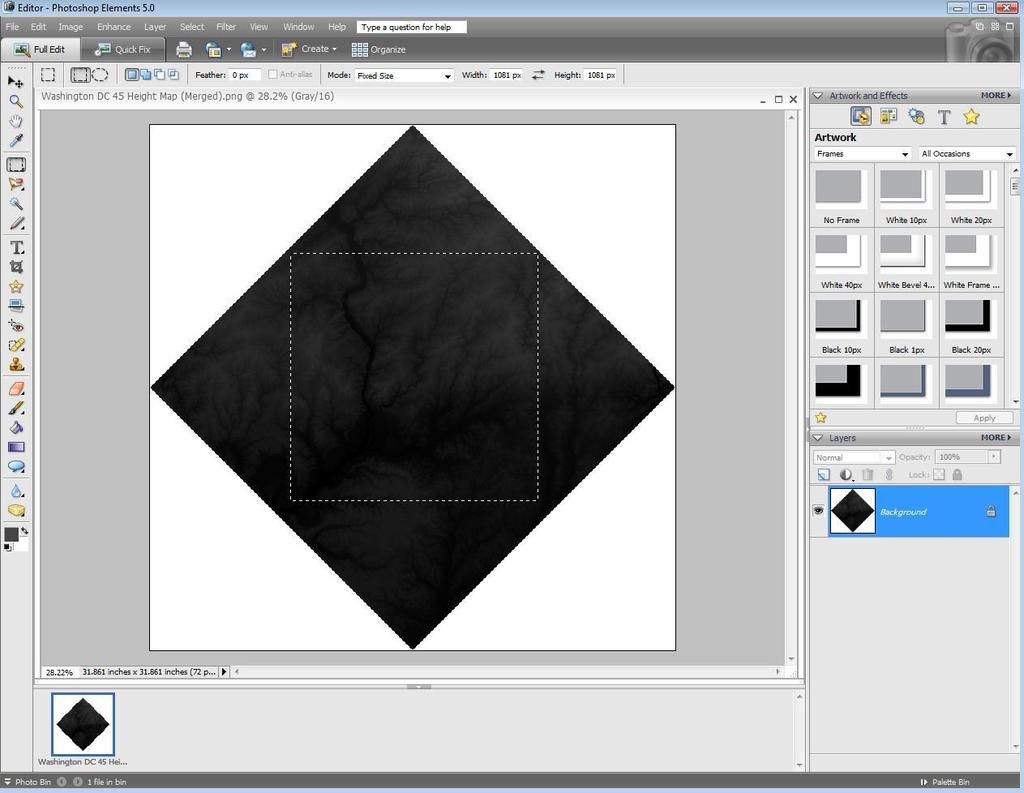
Task: Click the Organize button
Action: pos(379,49)
